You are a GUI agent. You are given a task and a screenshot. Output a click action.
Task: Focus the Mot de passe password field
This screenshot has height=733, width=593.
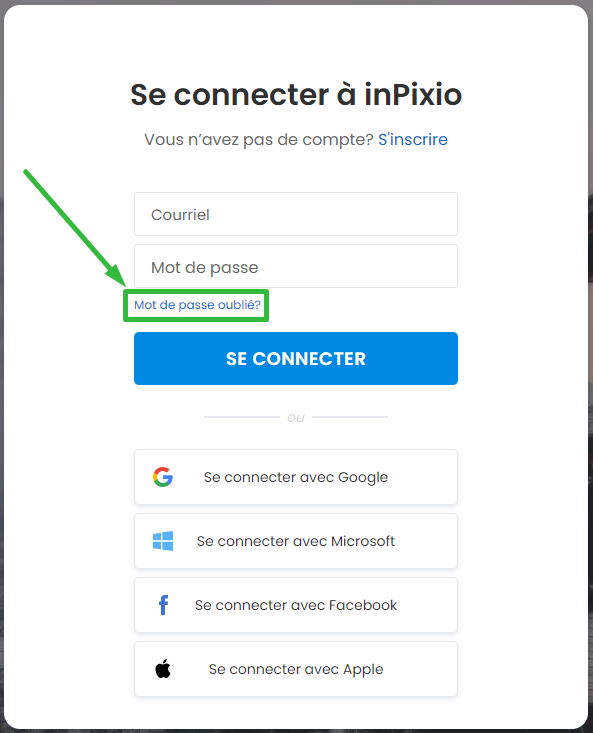(x=296, y=266)
